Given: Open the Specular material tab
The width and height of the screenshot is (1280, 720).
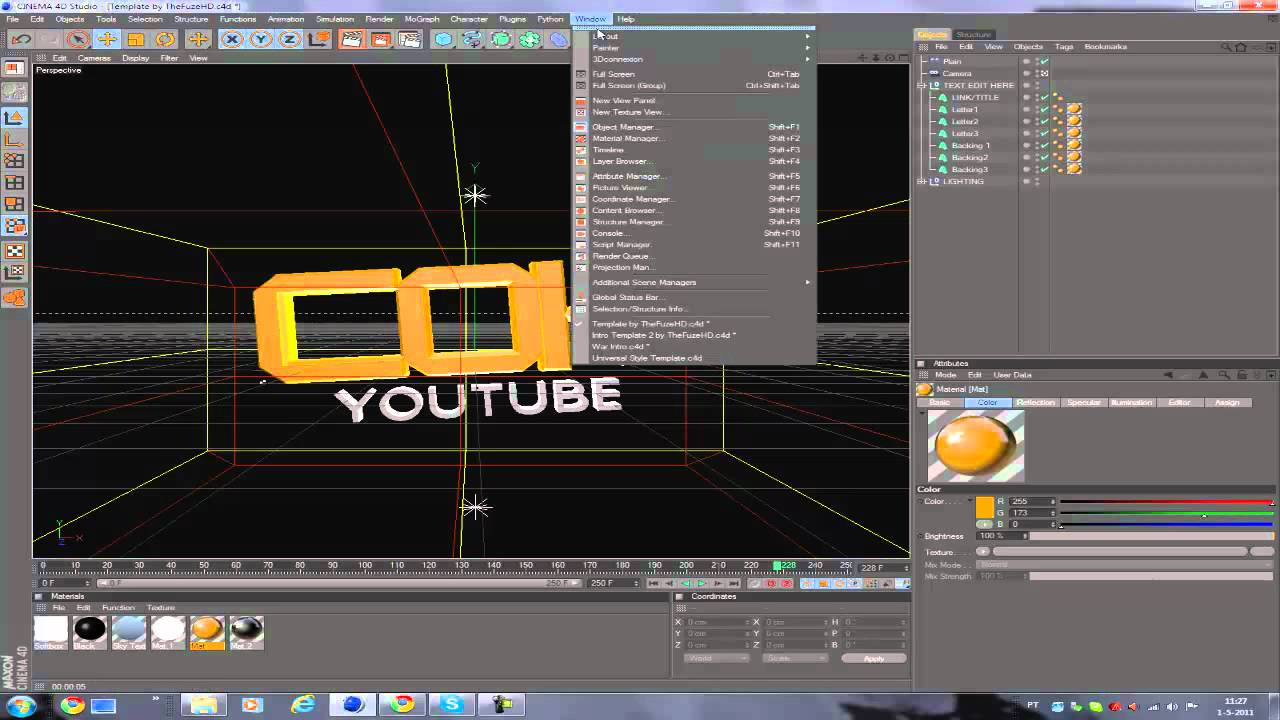Looking at the screenshot, I should 1084,403.
